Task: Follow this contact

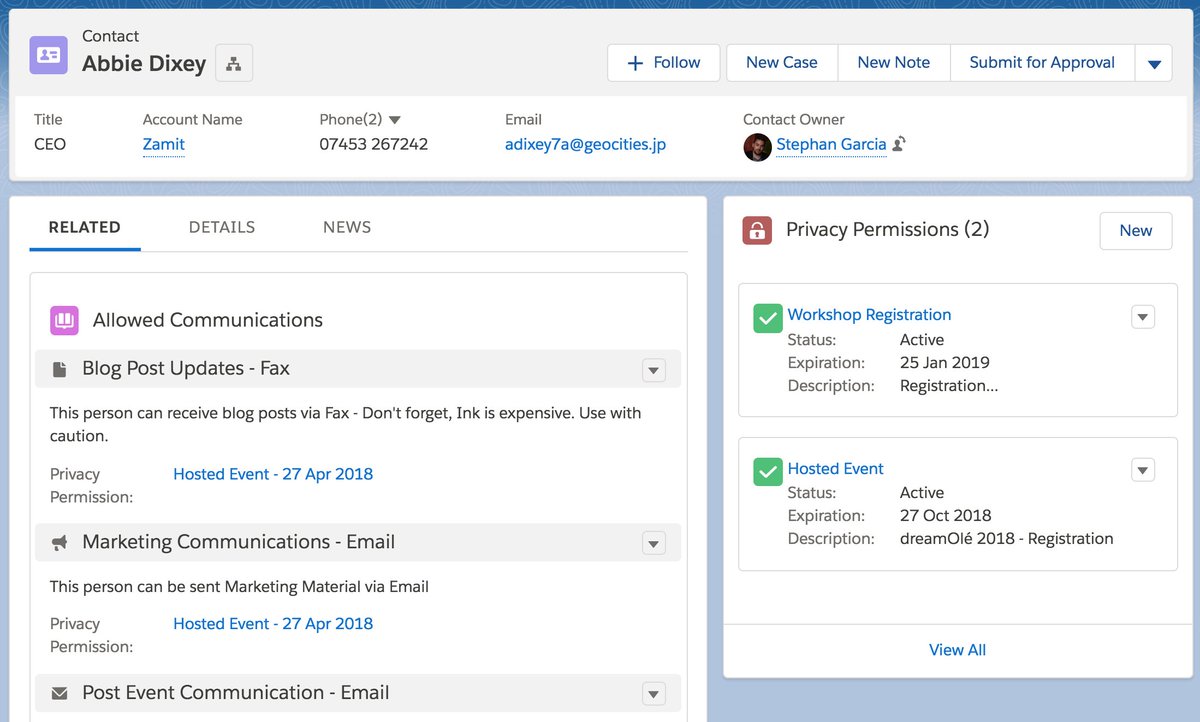Action: coord(663,63)
